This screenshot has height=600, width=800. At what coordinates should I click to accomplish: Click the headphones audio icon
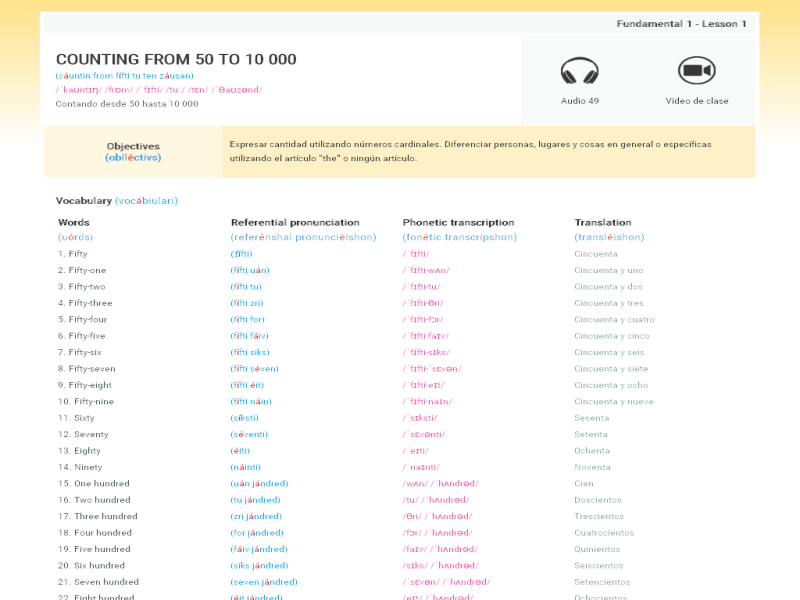click(x=579, y=72)
